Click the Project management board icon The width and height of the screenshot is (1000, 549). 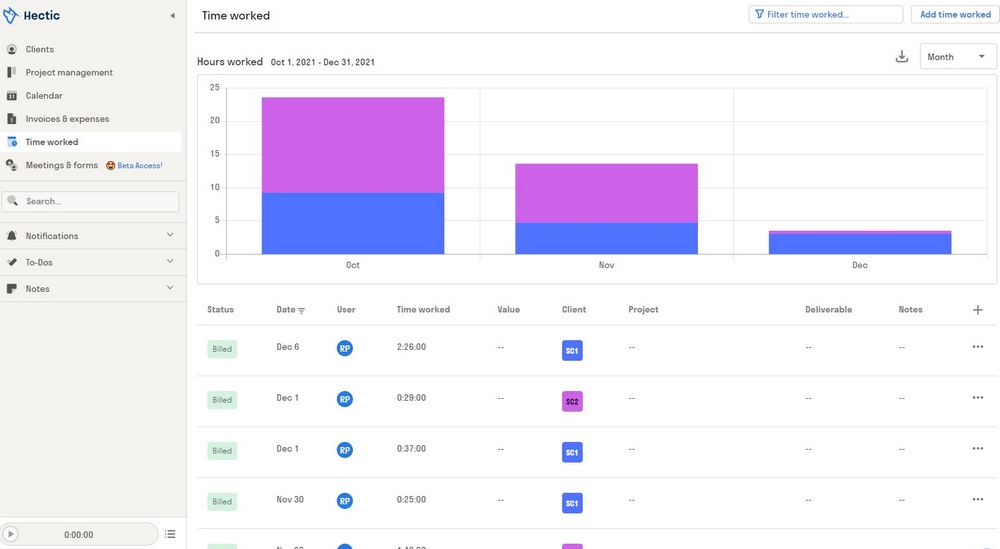(11, 72)
